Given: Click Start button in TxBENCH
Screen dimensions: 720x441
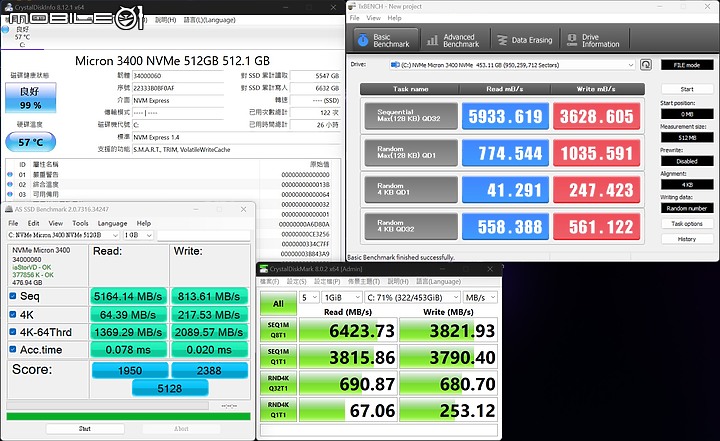Looking at the screenshot, I should pyautogui.click(x=687, y=89).
